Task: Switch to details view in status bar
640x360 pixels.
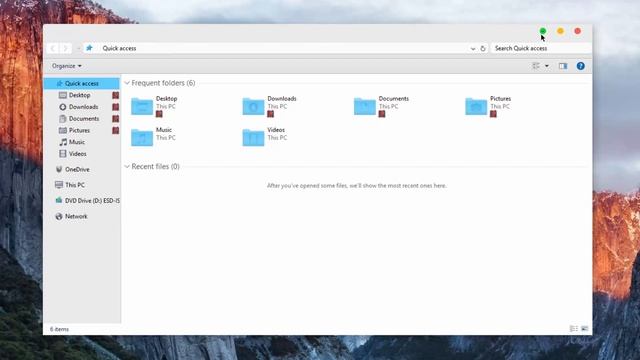Action: 573,329
